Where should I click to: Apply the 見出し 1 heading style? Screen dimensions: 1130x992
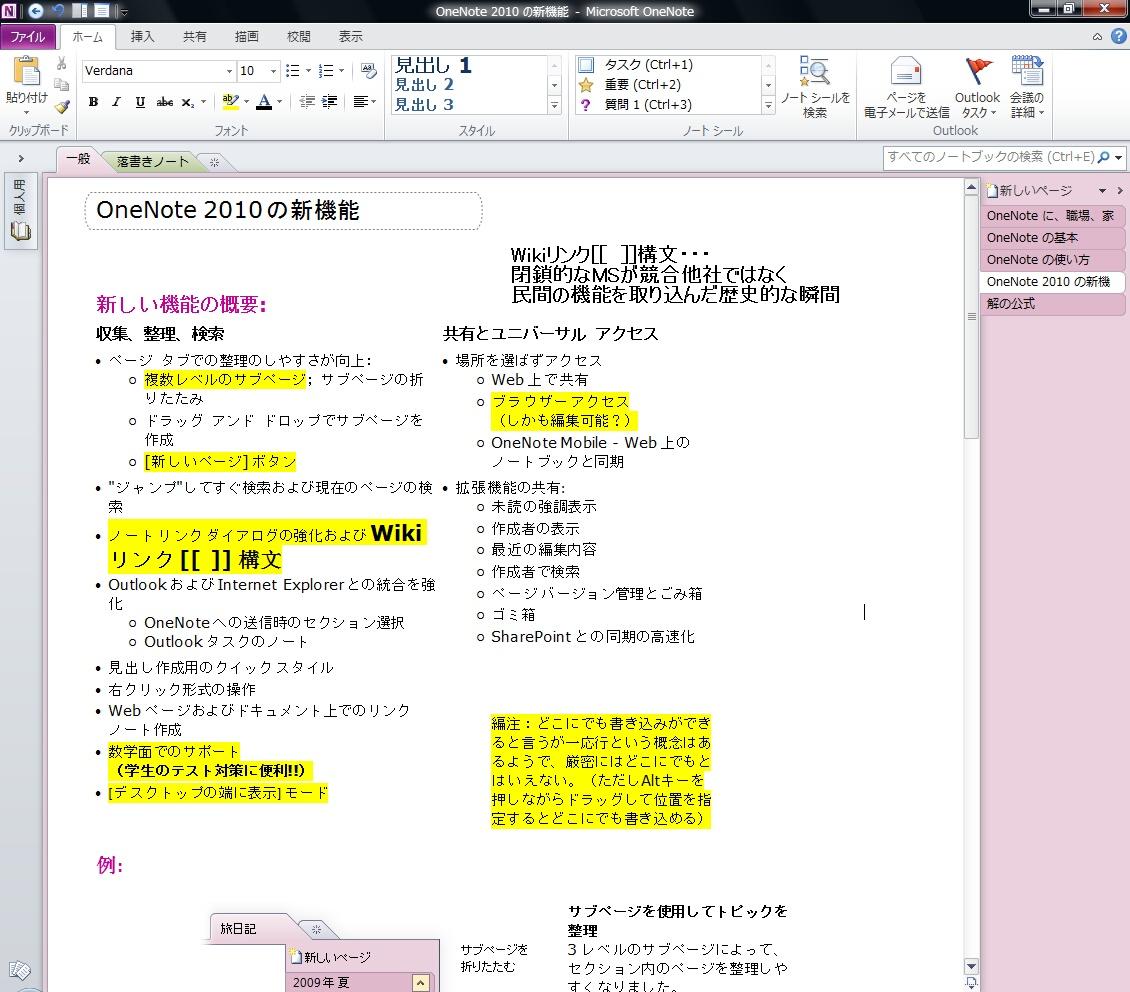[x=432, y=66]
